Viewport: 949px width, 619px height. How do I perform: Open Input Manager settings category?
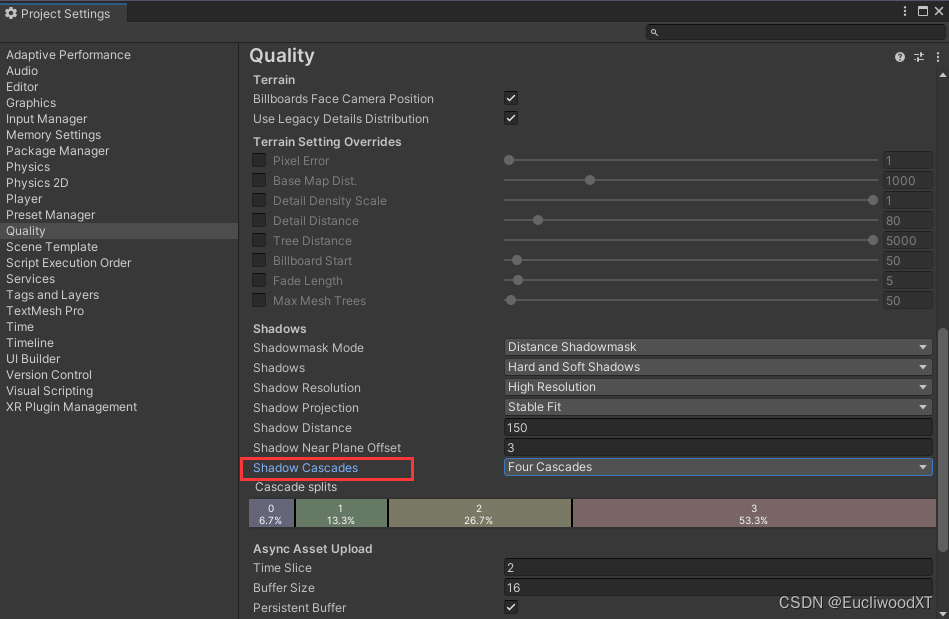pyautogui.click(x=47, y=119)
